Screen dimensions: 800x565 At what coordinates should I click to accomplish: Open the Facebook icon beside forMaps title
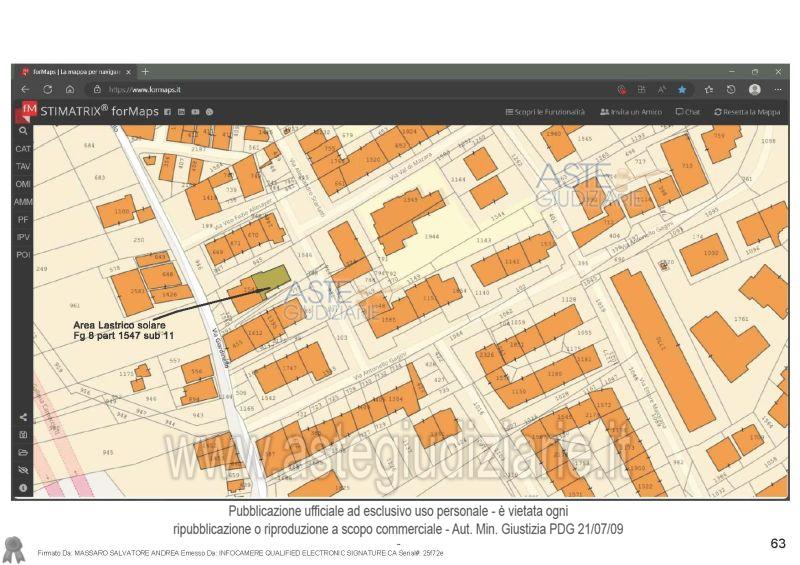click(168, 112)
